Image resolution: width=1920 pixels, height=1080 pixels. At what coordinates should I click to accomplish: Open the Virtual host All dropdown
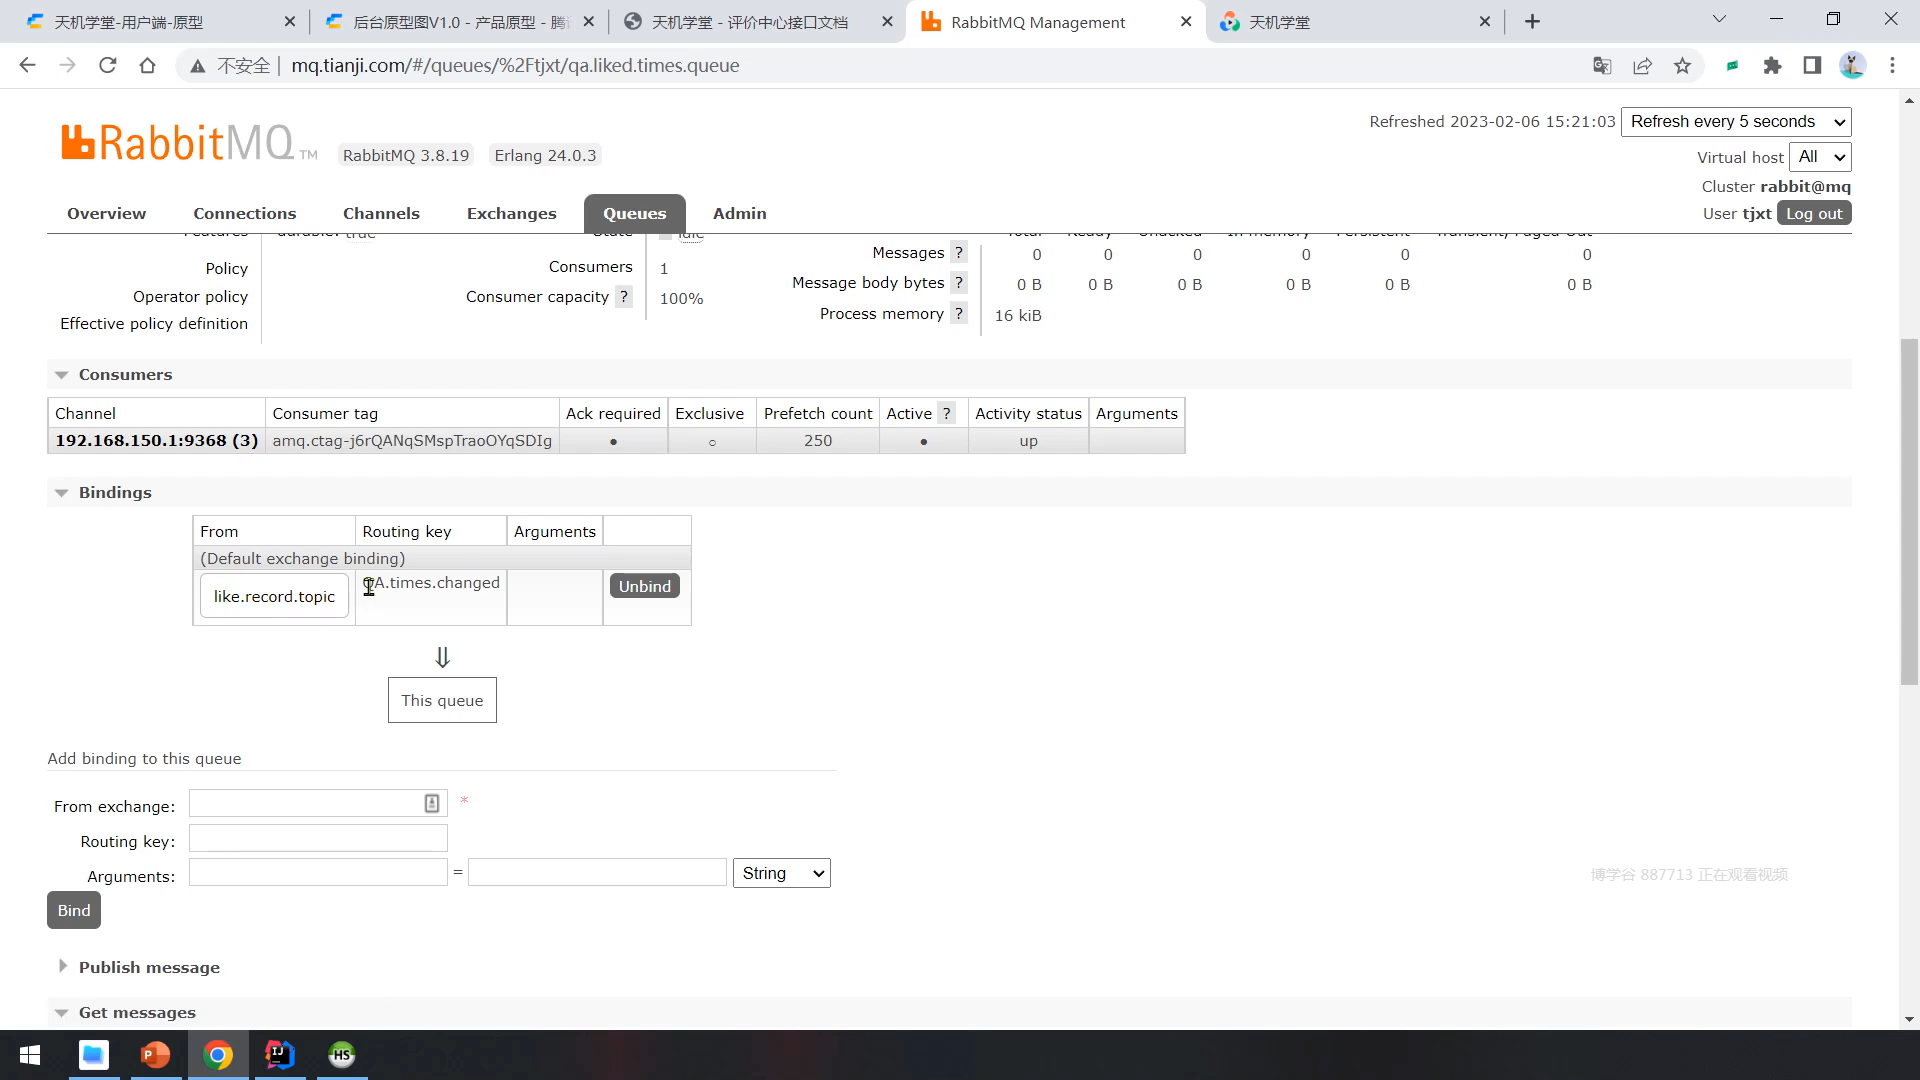pos(1819,157)
